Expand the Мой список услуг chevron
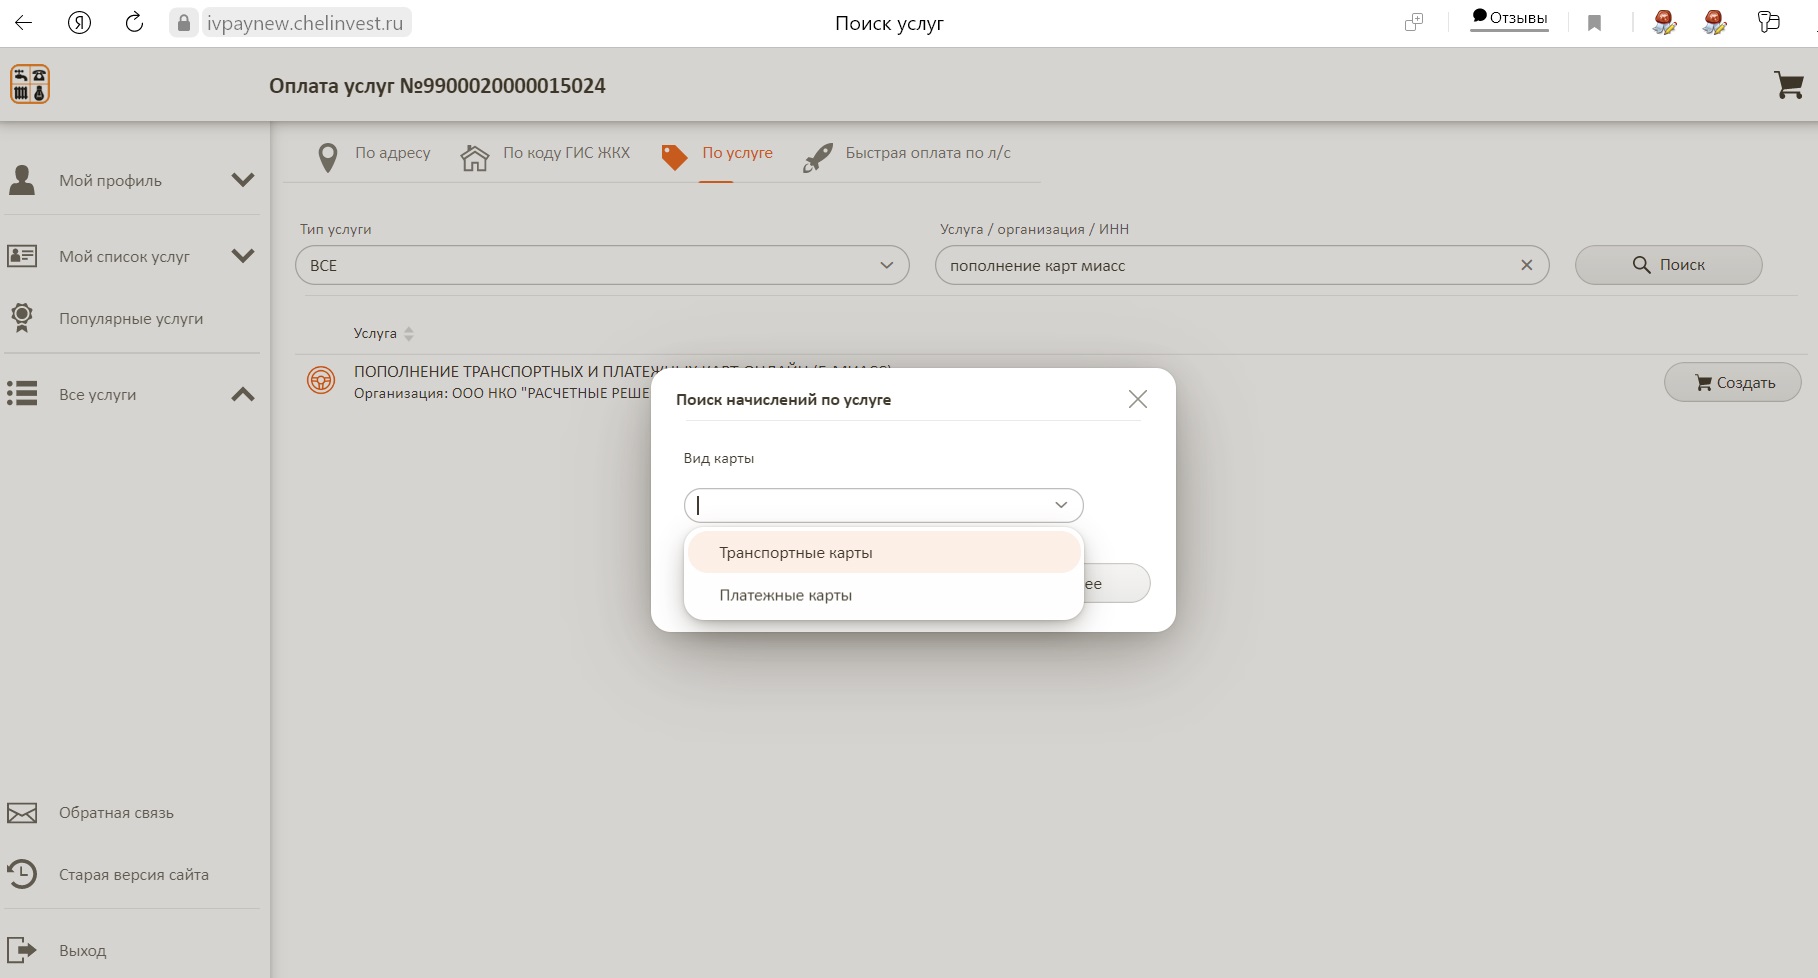The image size is (1818, 978). (x=243, y=256)
